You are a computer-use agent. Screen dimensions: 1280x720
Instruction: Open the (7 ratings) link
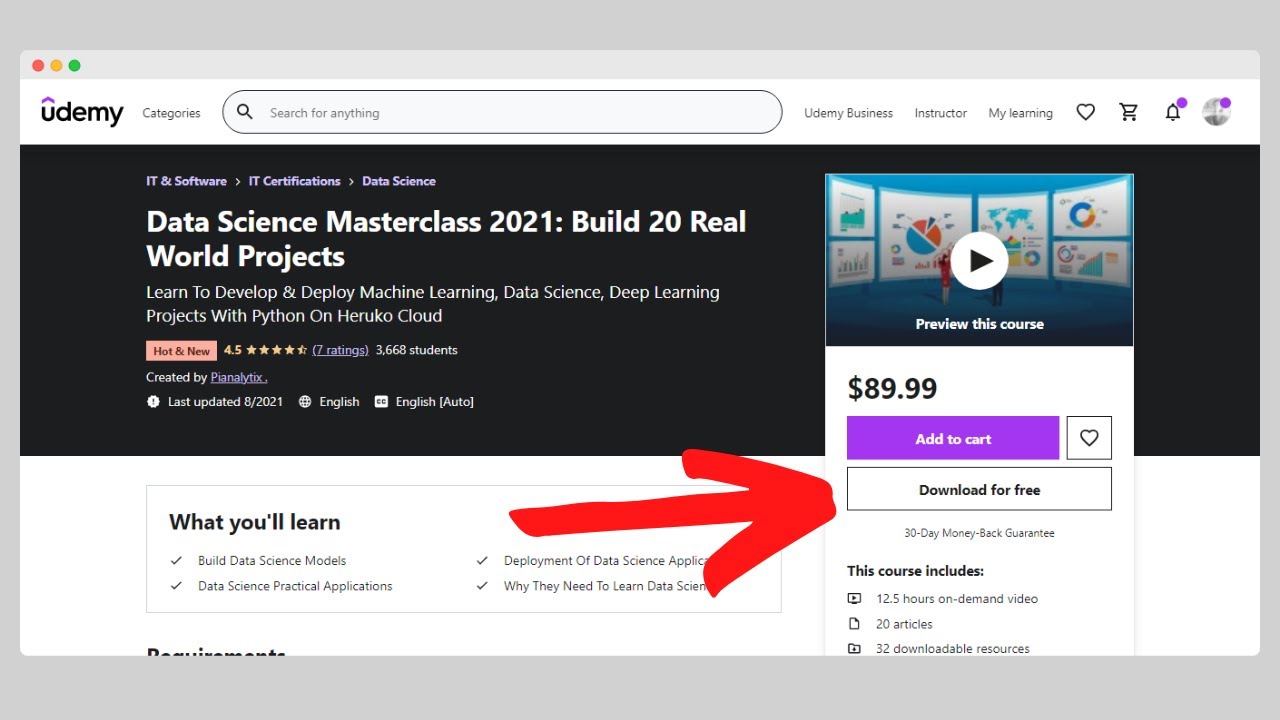click(340, 350)
